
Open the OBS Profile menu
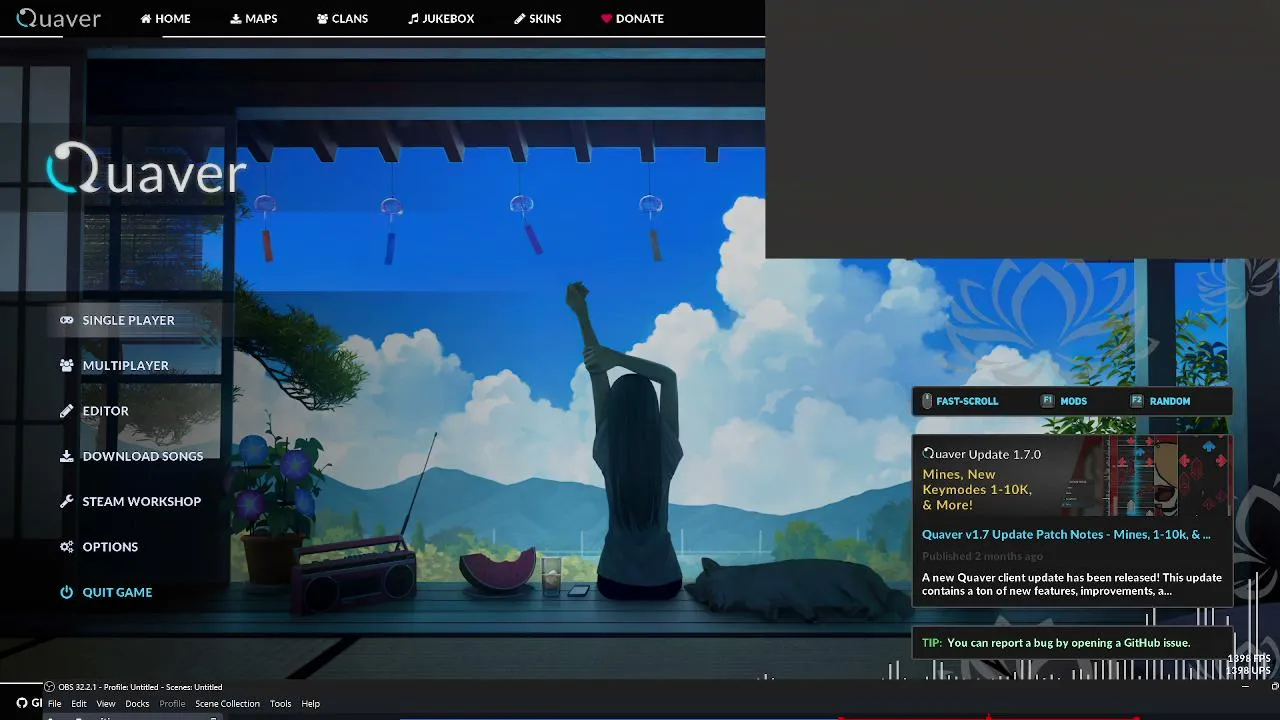click(x=172, y=704)
